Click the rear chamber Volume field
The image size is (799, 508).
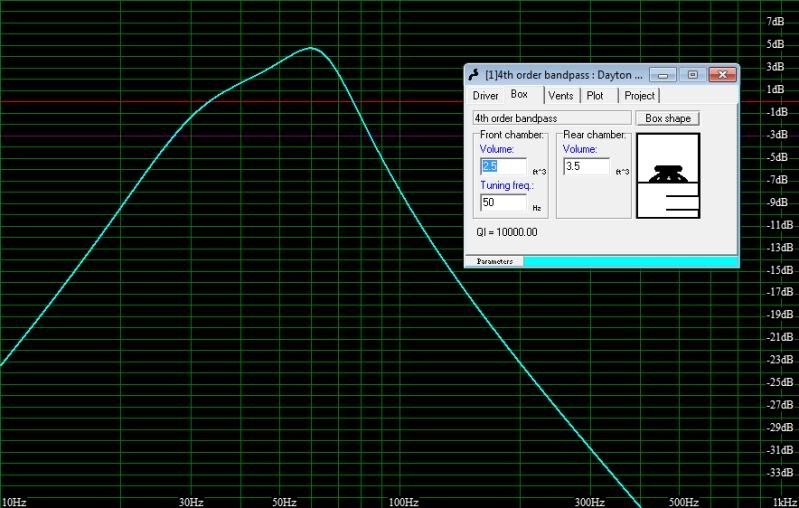coord(586,166)
